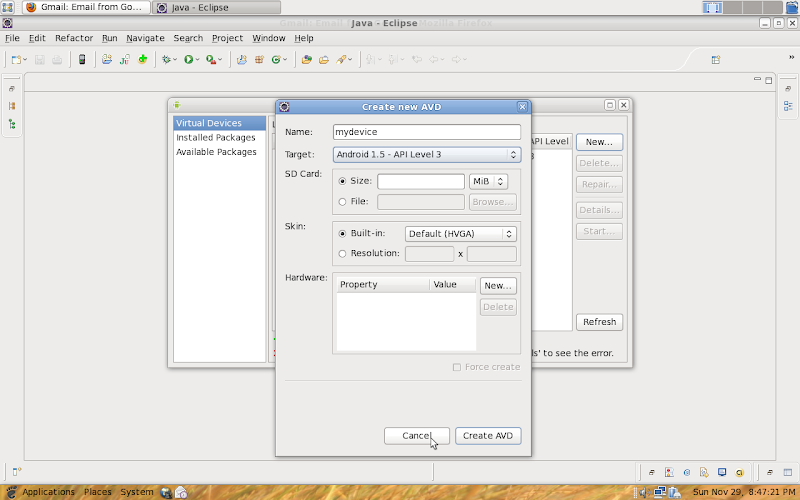Screen dimensions: 800x500
Task: Open the External Tools dropdown arrow
Action: (x=220, y=60)
